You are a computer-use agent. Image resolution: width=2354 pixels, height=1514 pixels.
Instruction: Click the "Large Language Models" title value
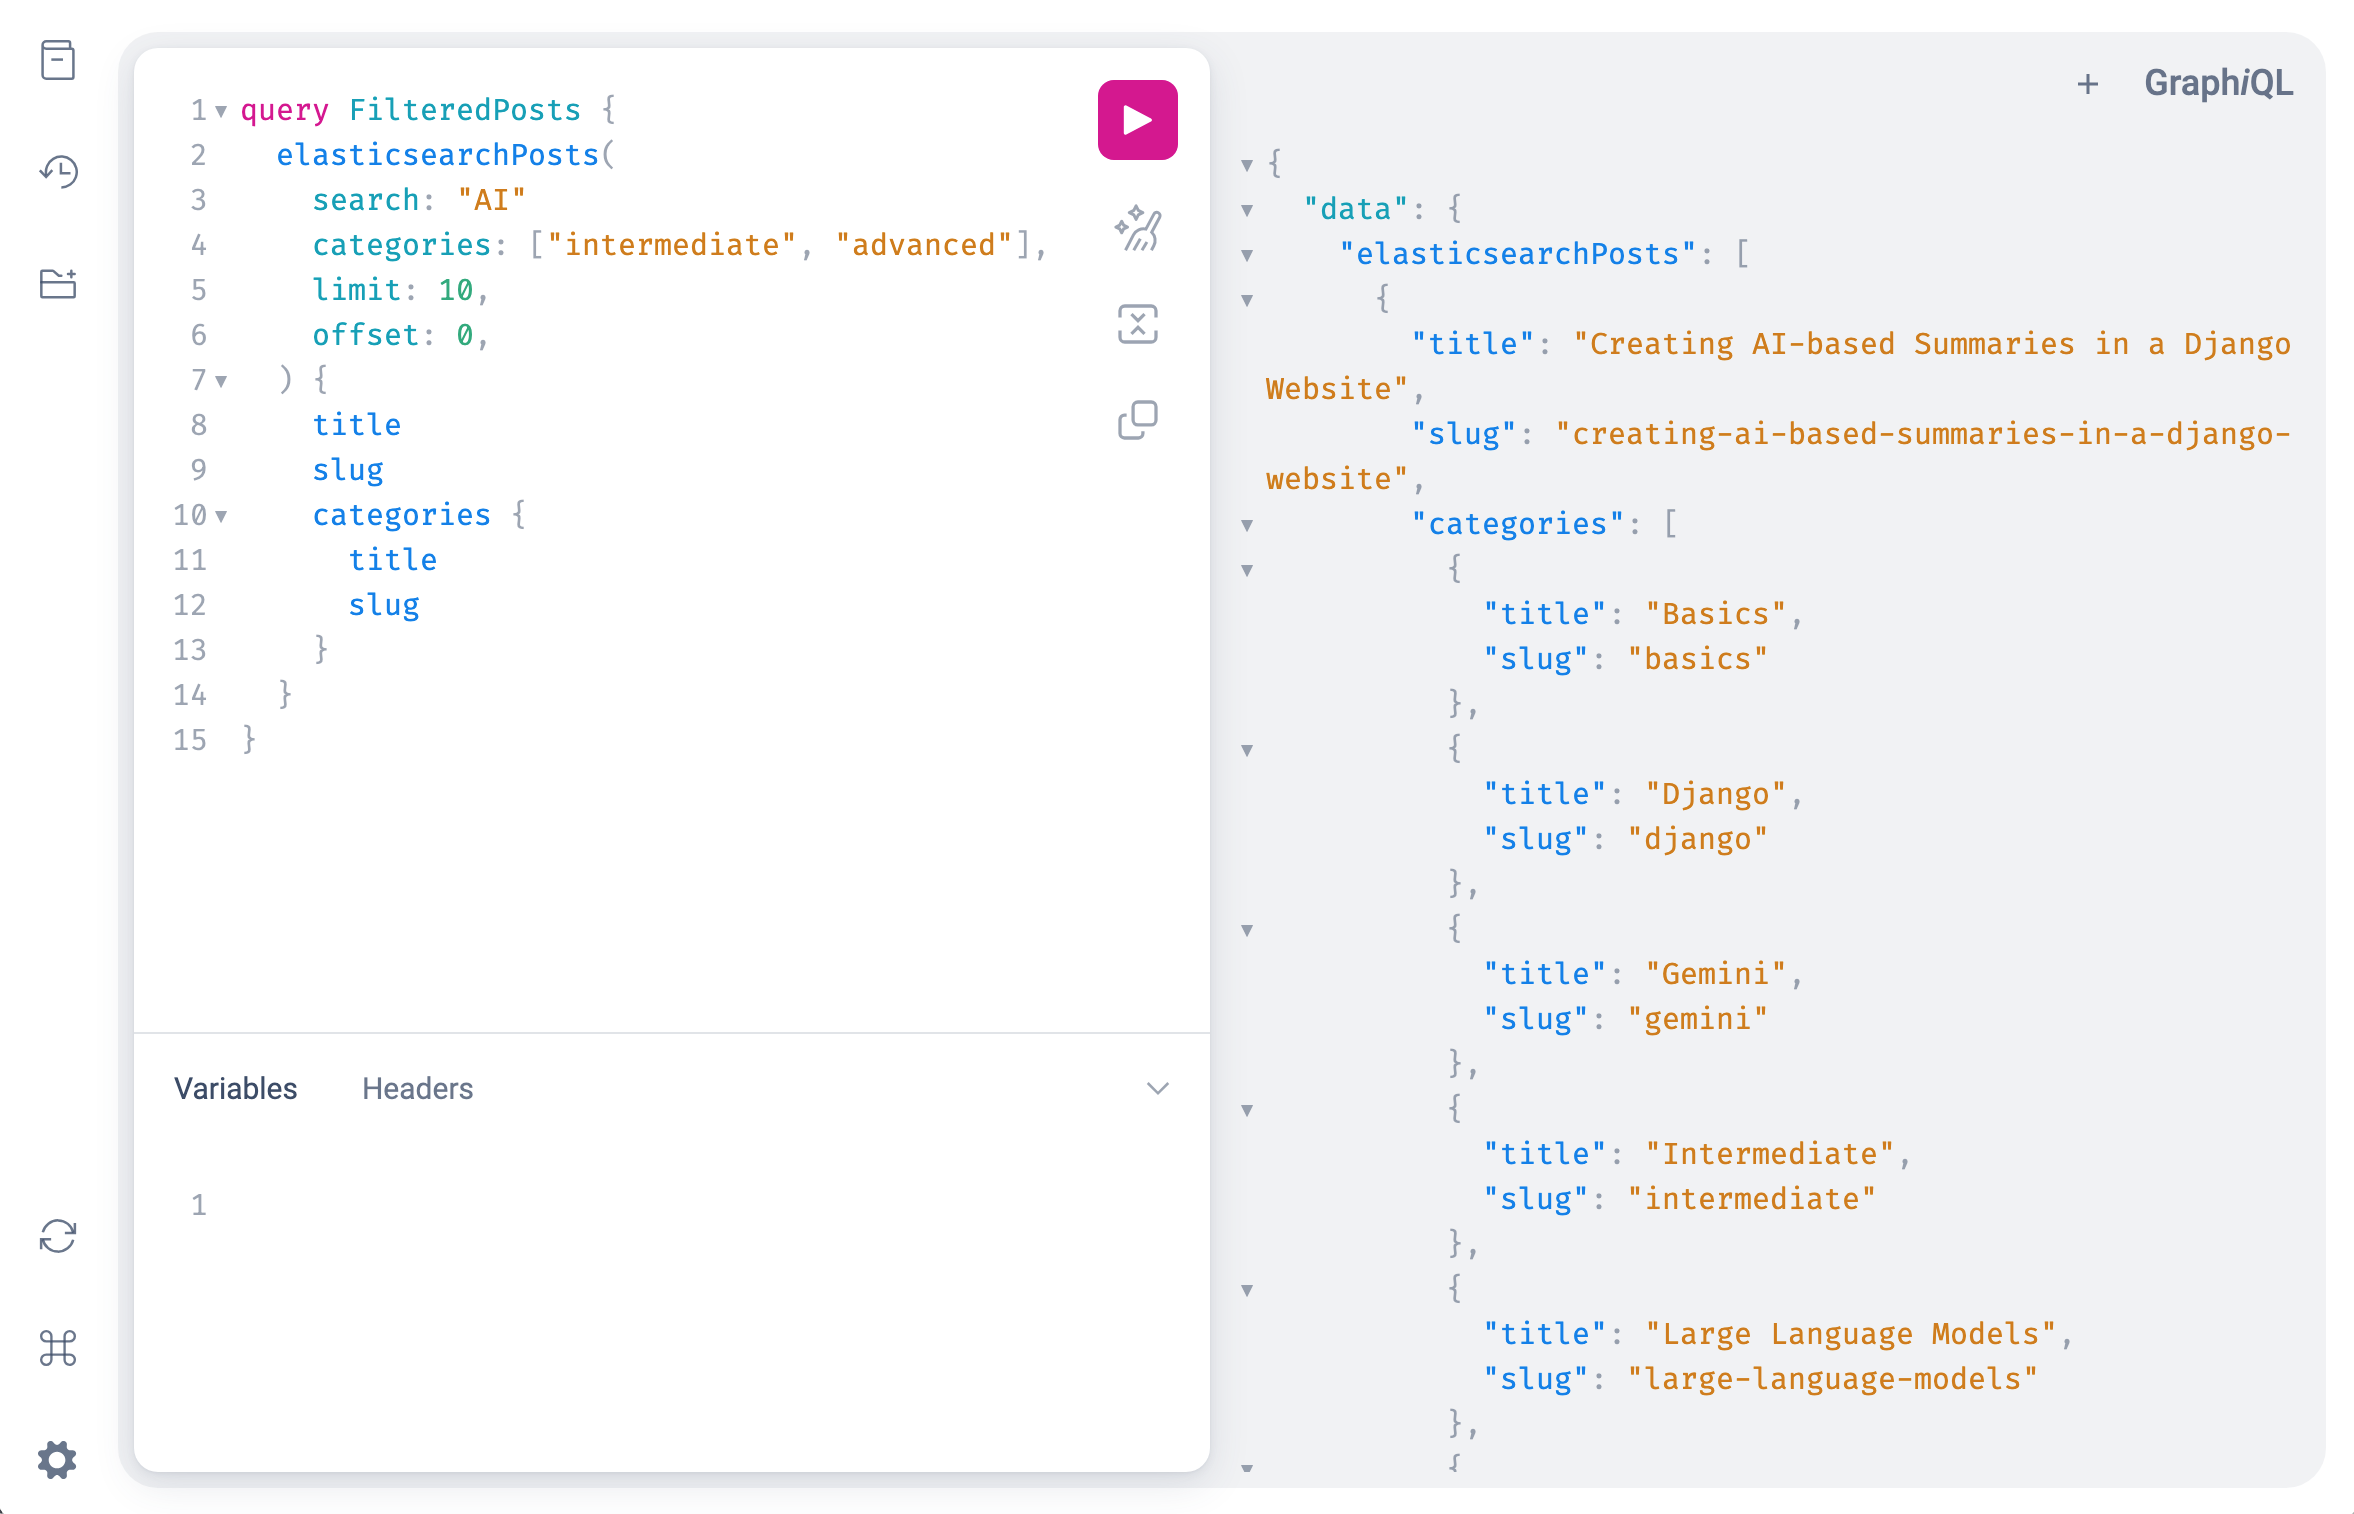click(1851, 1334)
